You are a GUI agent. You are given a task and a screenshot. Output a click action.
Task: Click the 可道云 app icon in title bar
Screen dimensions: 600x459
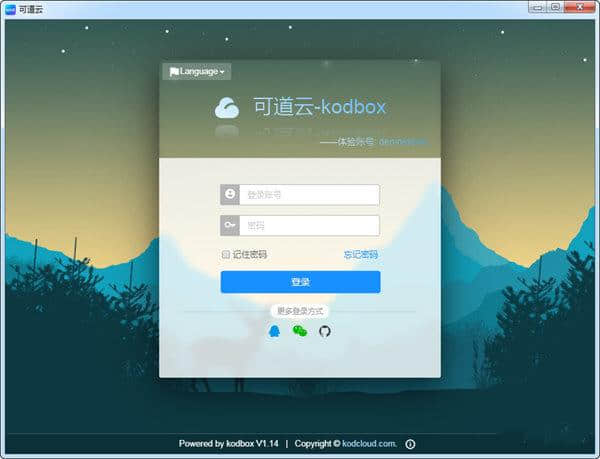[10, 9]
